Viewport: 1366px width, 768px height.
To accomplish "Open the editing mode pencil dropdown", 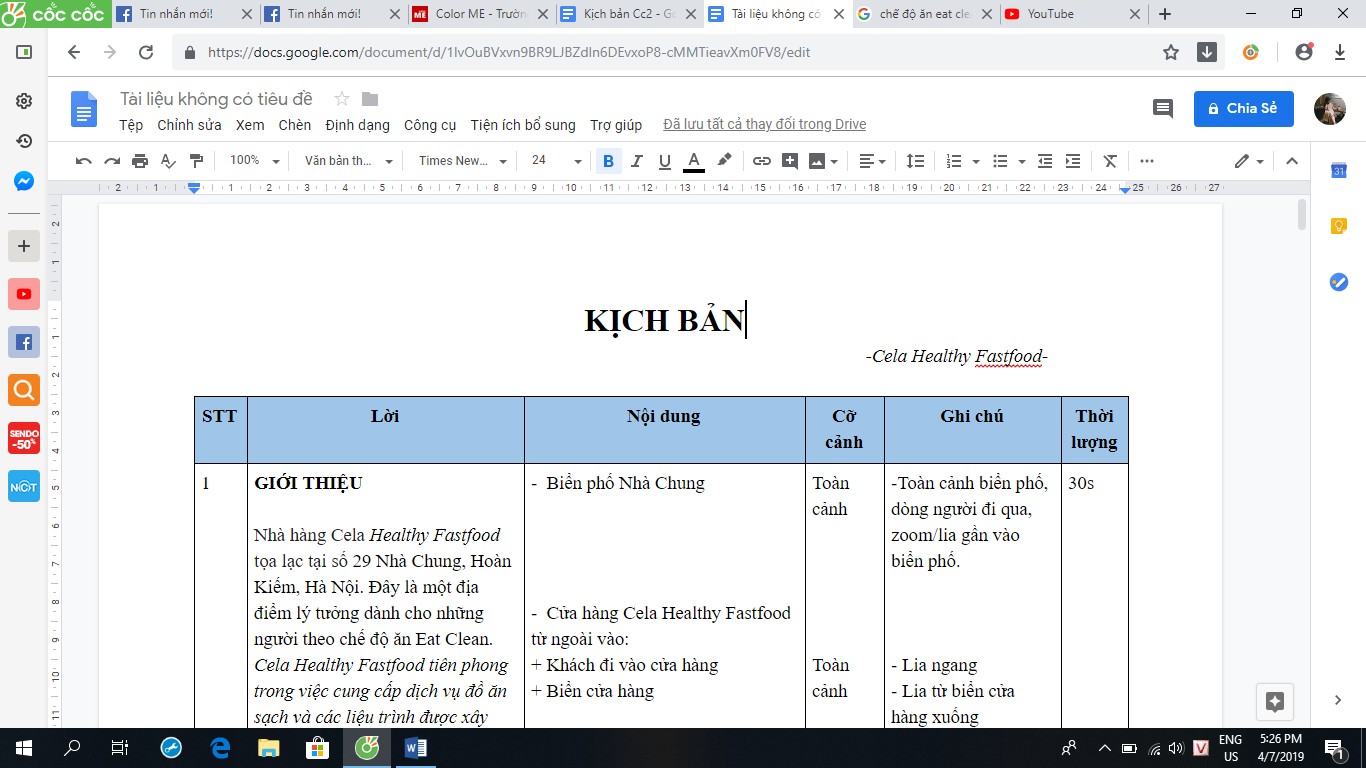I will coord(1248,161).
